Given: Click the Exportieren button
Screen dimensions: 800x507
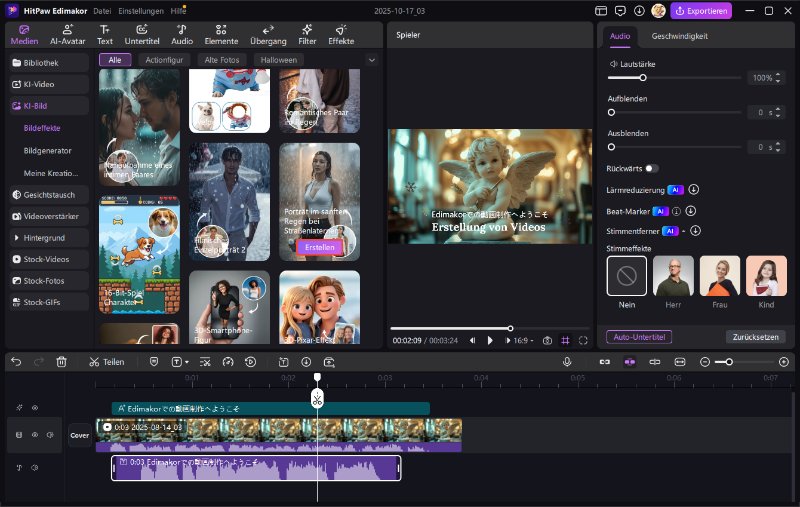Looking at the screenshot, I should pyautogui.click(x=701, y=10).
